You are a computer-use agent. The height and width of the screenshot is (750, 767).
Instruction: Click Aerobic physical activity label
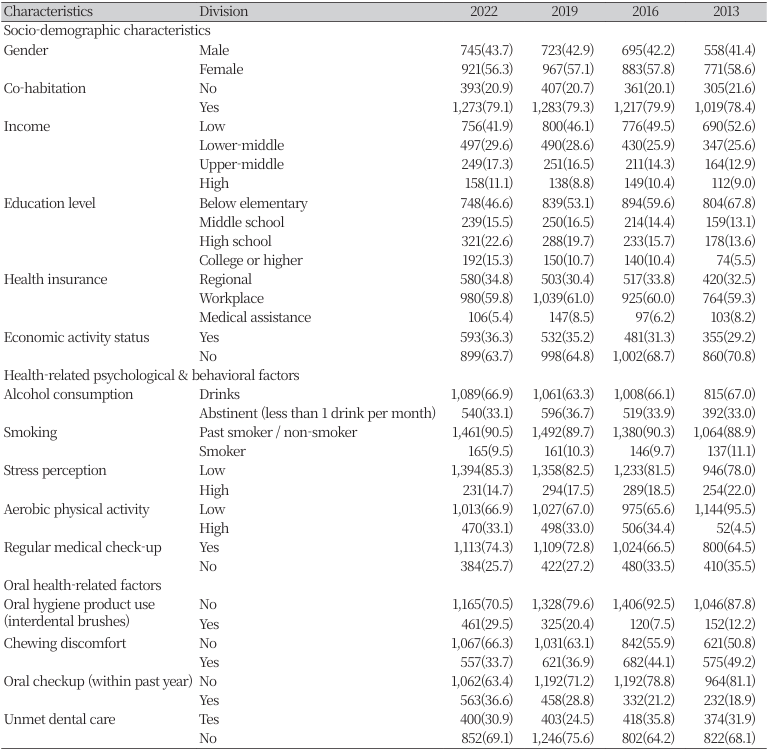(x=76, y=509)
